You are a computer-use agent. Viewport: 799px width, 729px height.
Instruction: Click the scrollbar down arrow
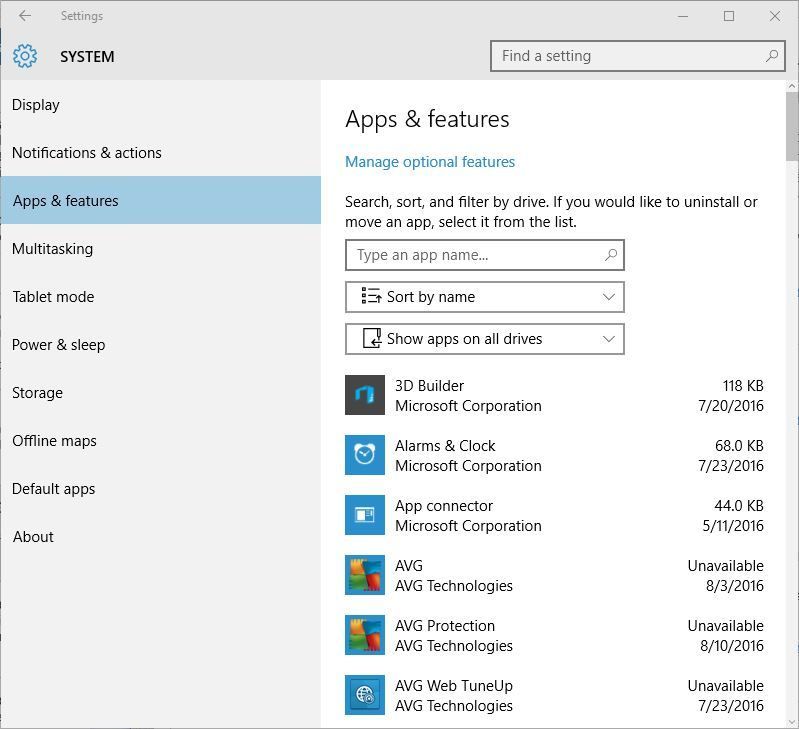coord(791,722)
